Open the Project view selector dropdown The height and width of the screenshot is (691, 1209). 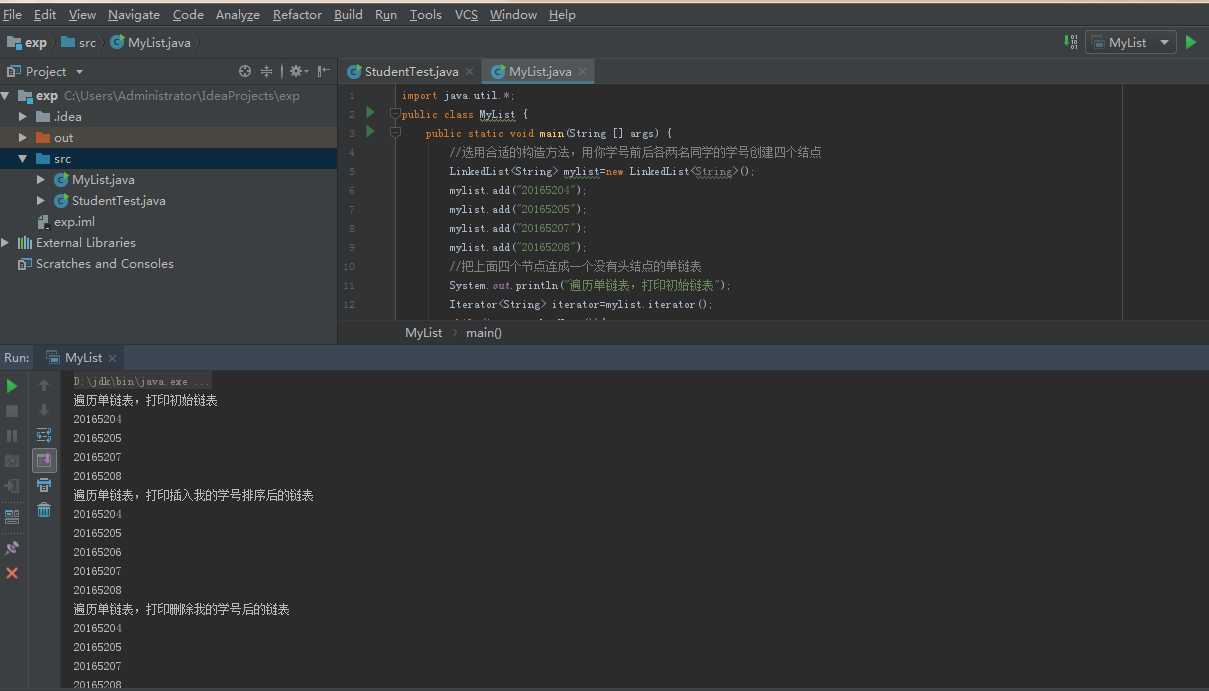(x=79, y=72)
